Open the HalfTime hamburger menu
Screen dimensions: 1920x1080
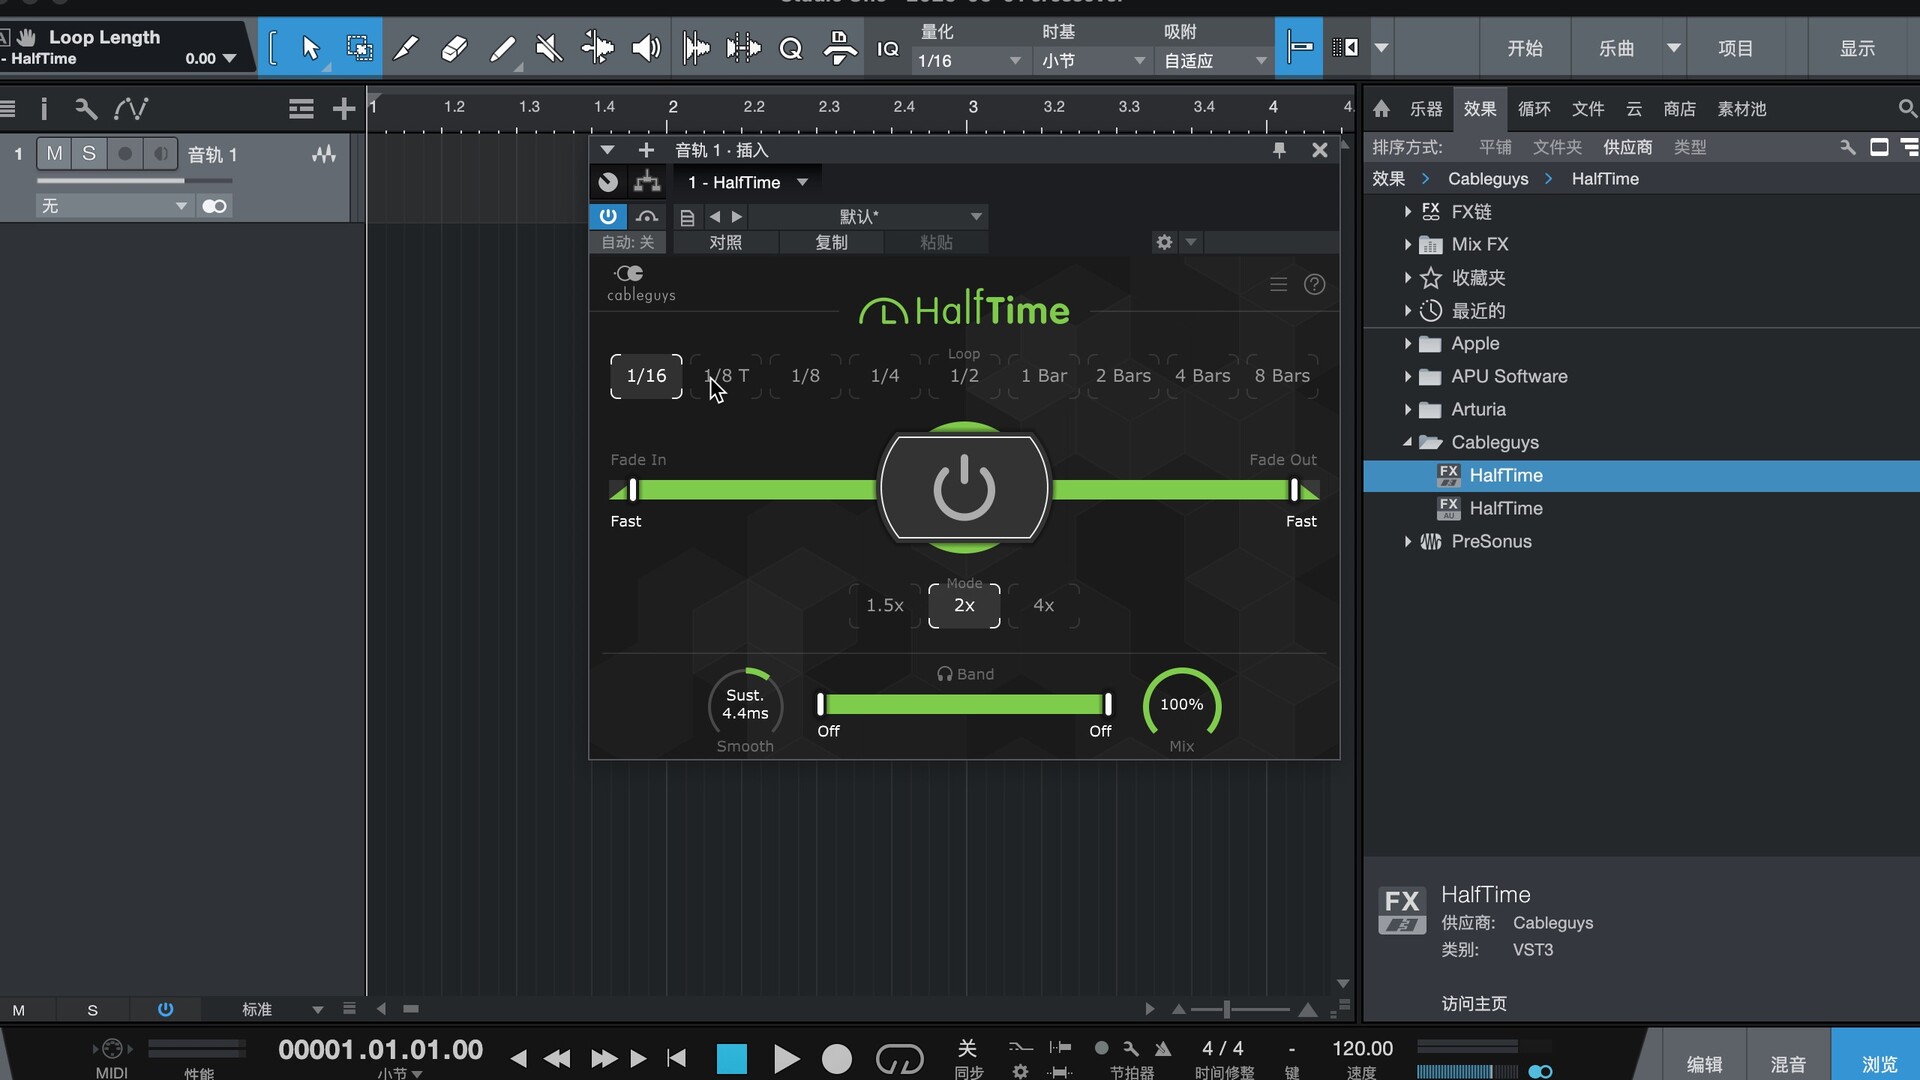point(1278,284)
